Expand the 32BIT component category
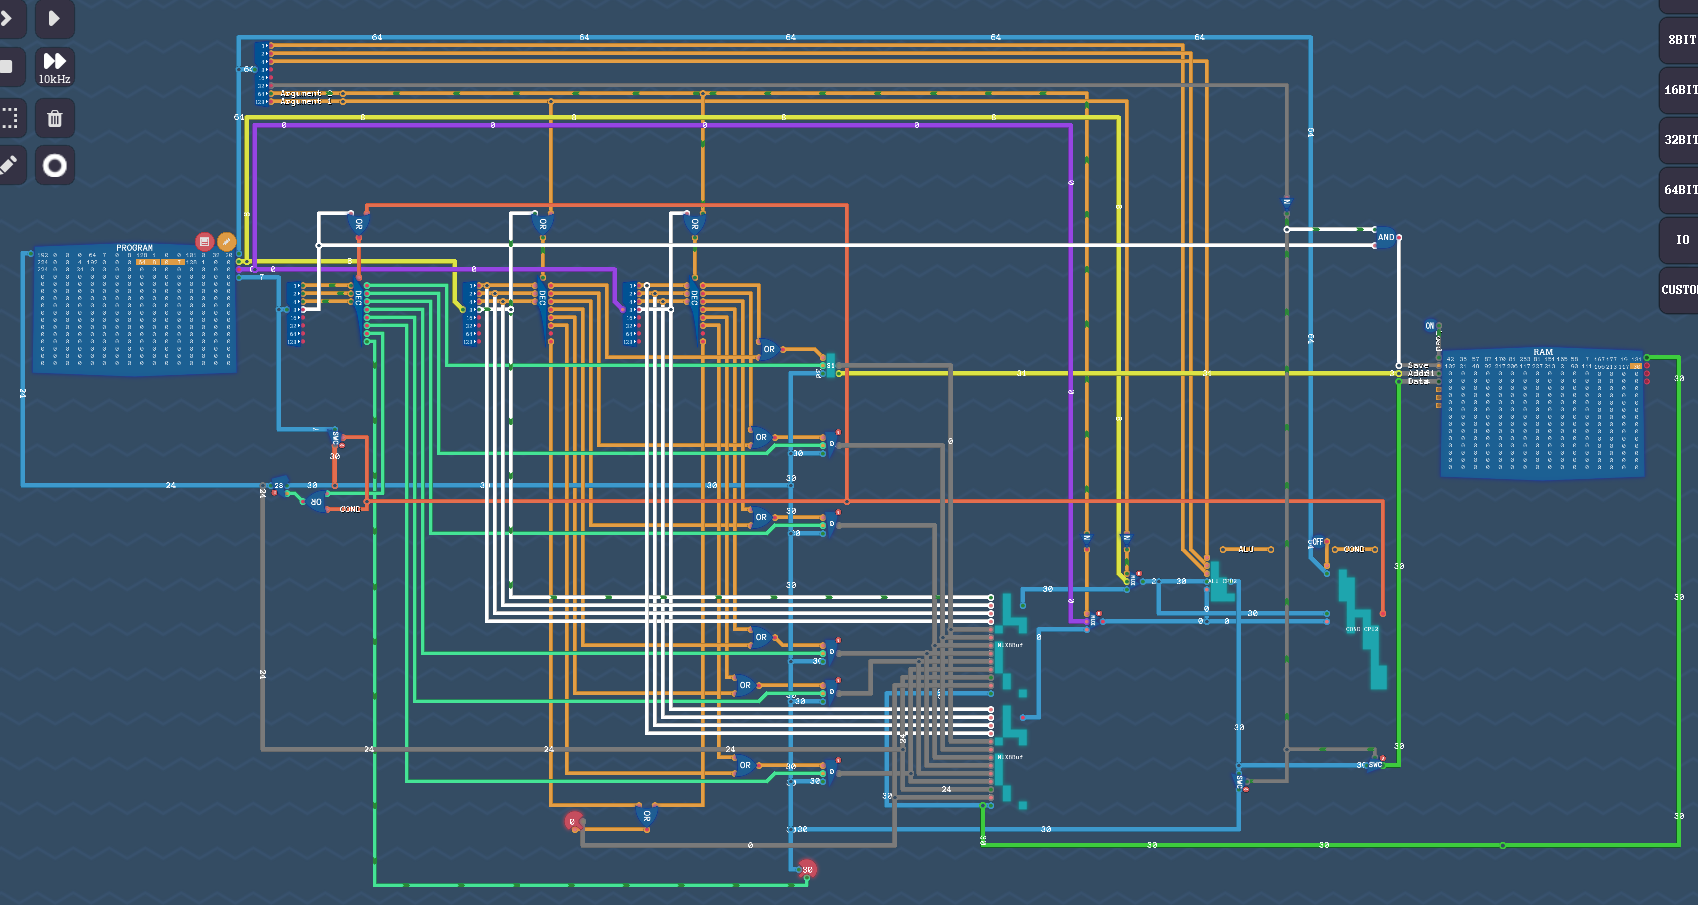The width and height of the screenshot is (1698, 905). (1680, 140)
